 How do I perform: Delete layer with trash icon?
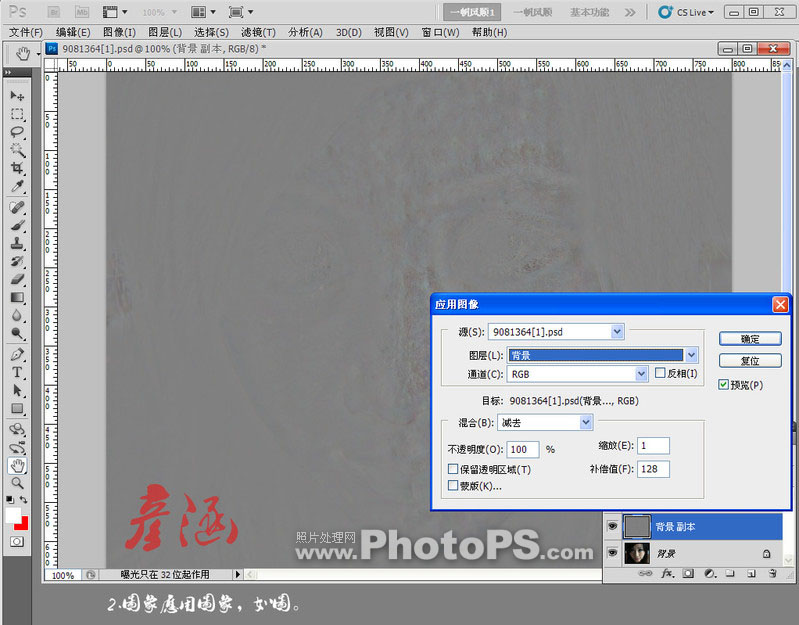pyautogui.click(x=773, y=574)
